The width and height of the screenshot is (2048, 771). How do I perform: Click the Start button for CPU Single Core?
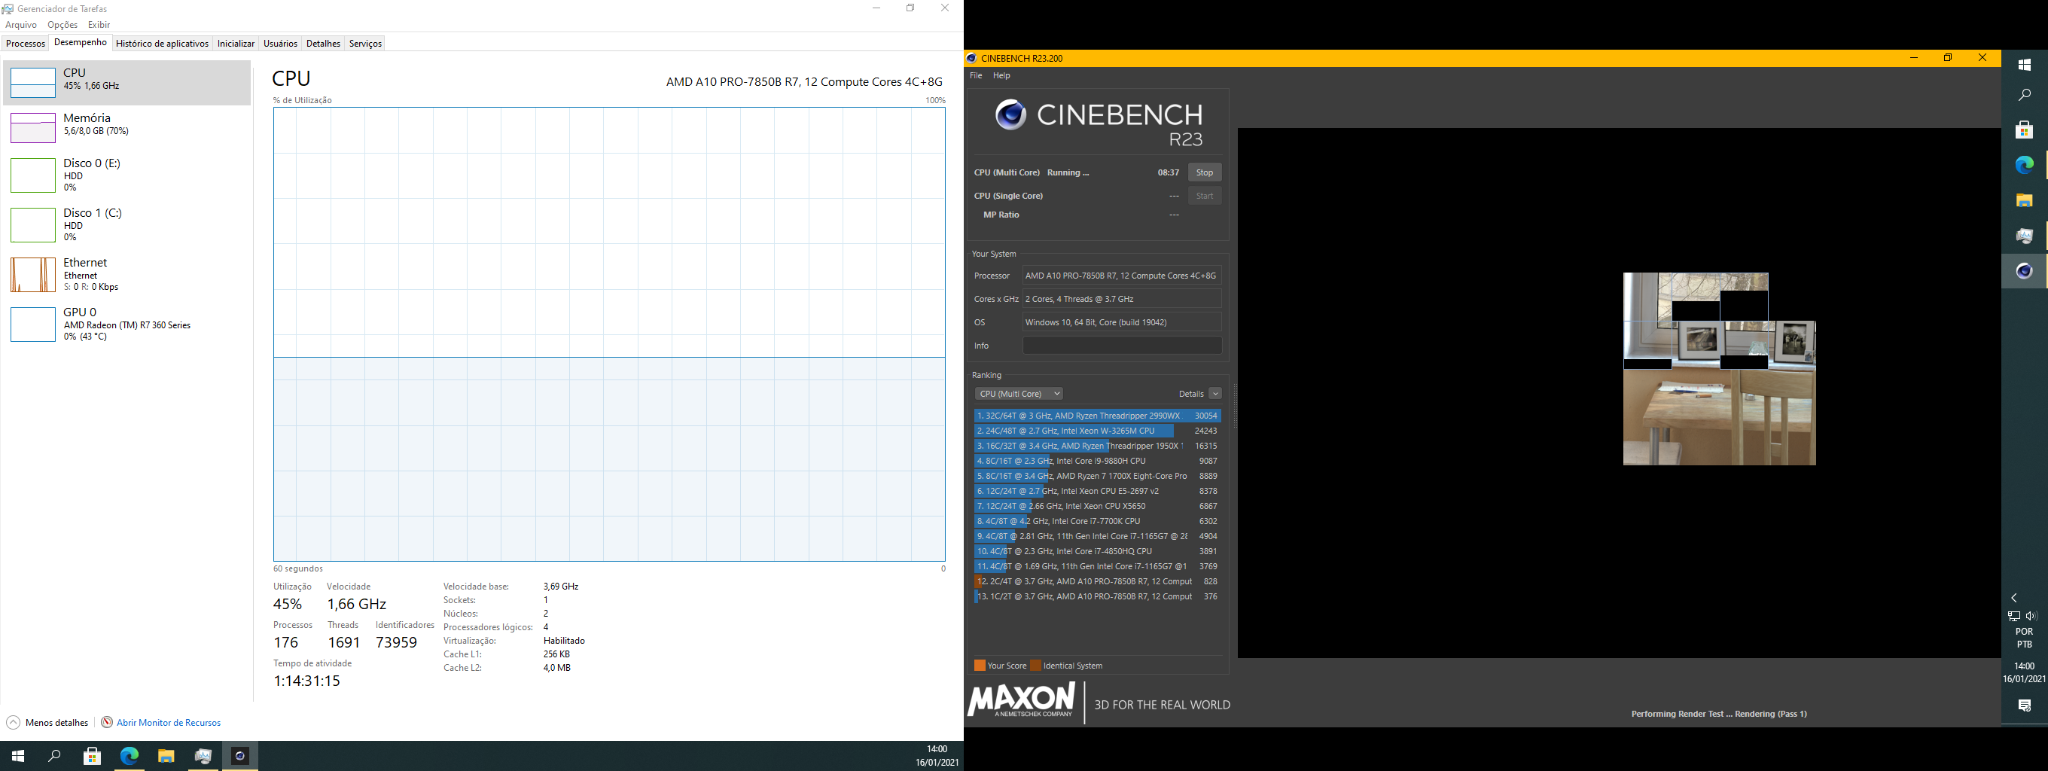coord(1204,196)
